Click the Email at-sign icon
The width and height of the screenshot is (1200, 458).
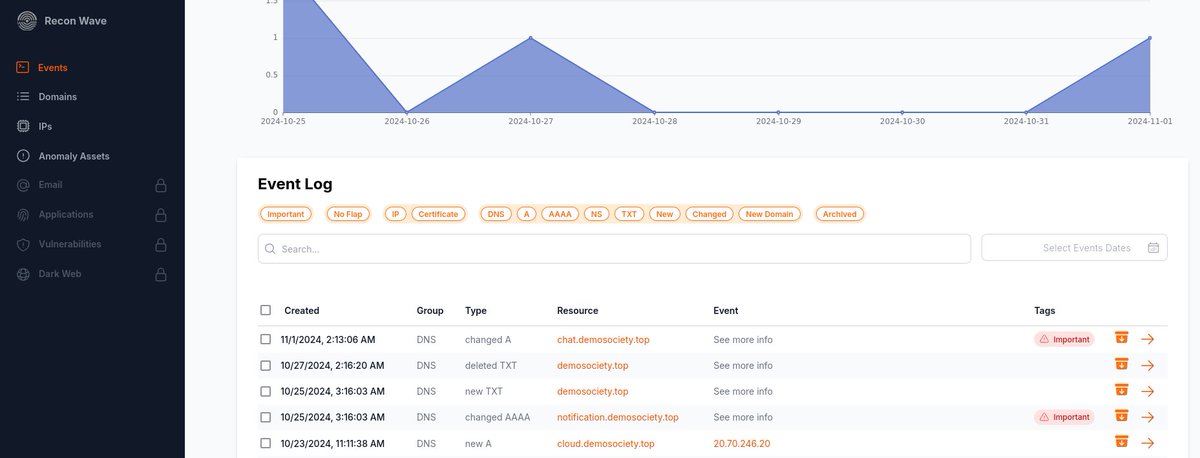[x=23, y=185]
